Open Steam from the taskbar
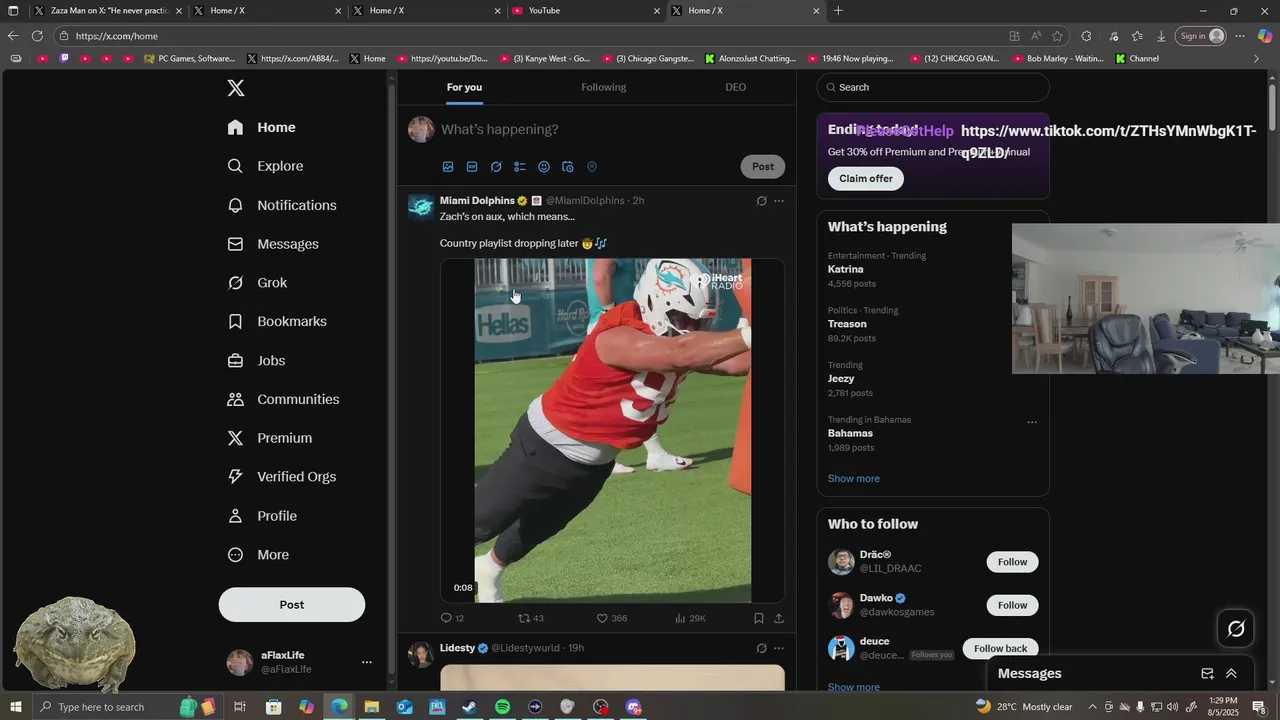1280x720 pixels. (469, 707)
